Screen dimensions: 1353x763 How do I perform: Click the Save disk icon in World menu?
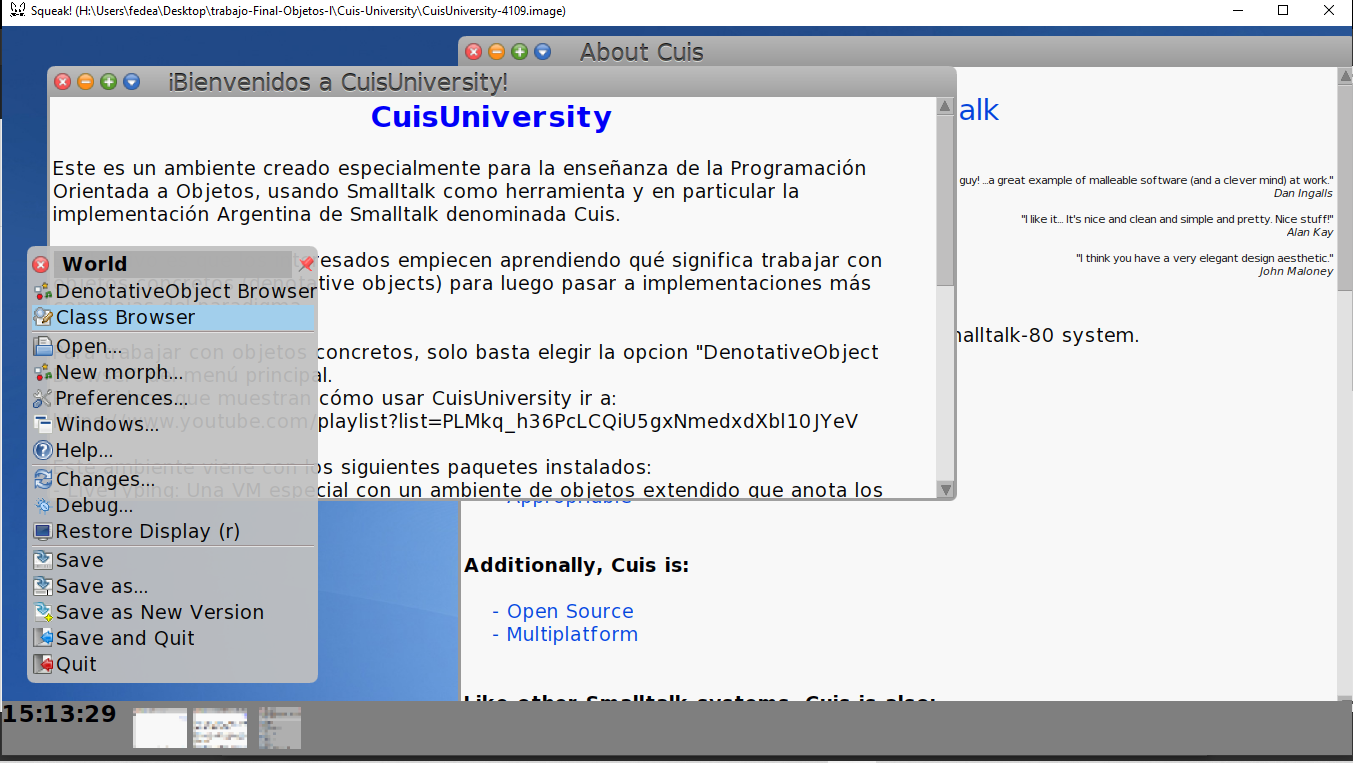42,561
